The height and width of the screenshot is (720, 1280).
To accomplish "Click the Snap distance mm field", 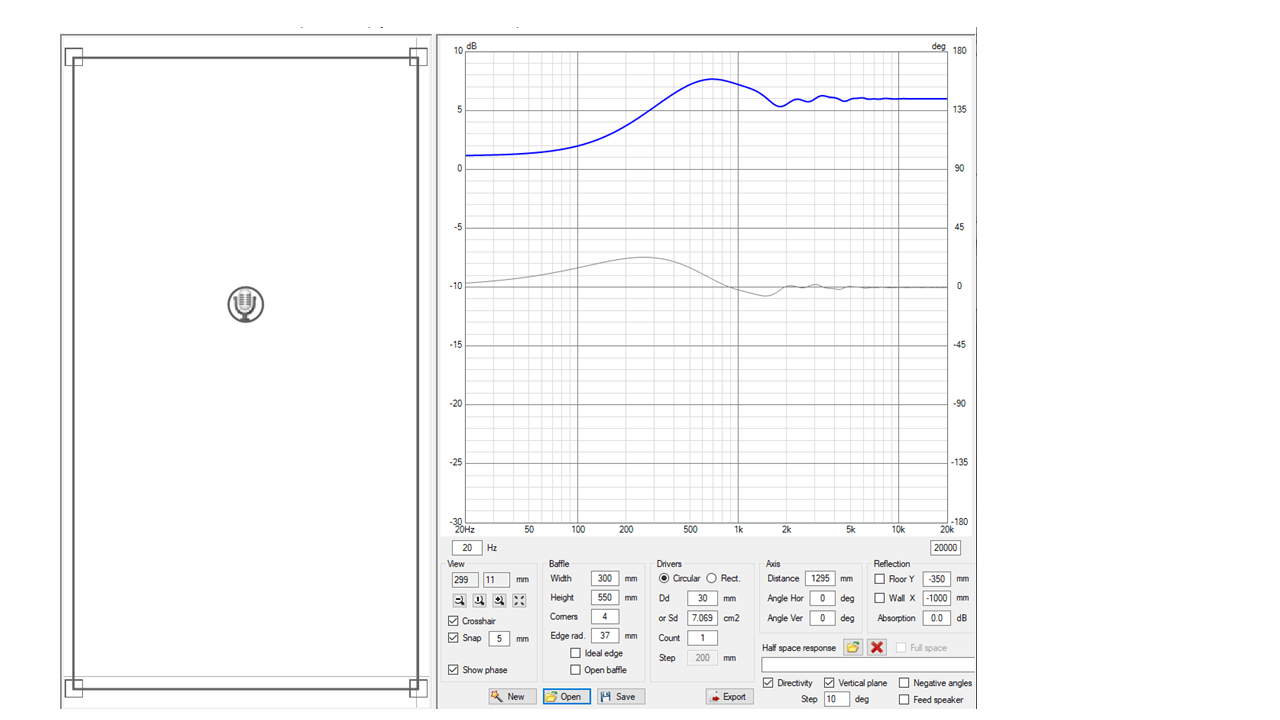I will (x=499, y=638).
